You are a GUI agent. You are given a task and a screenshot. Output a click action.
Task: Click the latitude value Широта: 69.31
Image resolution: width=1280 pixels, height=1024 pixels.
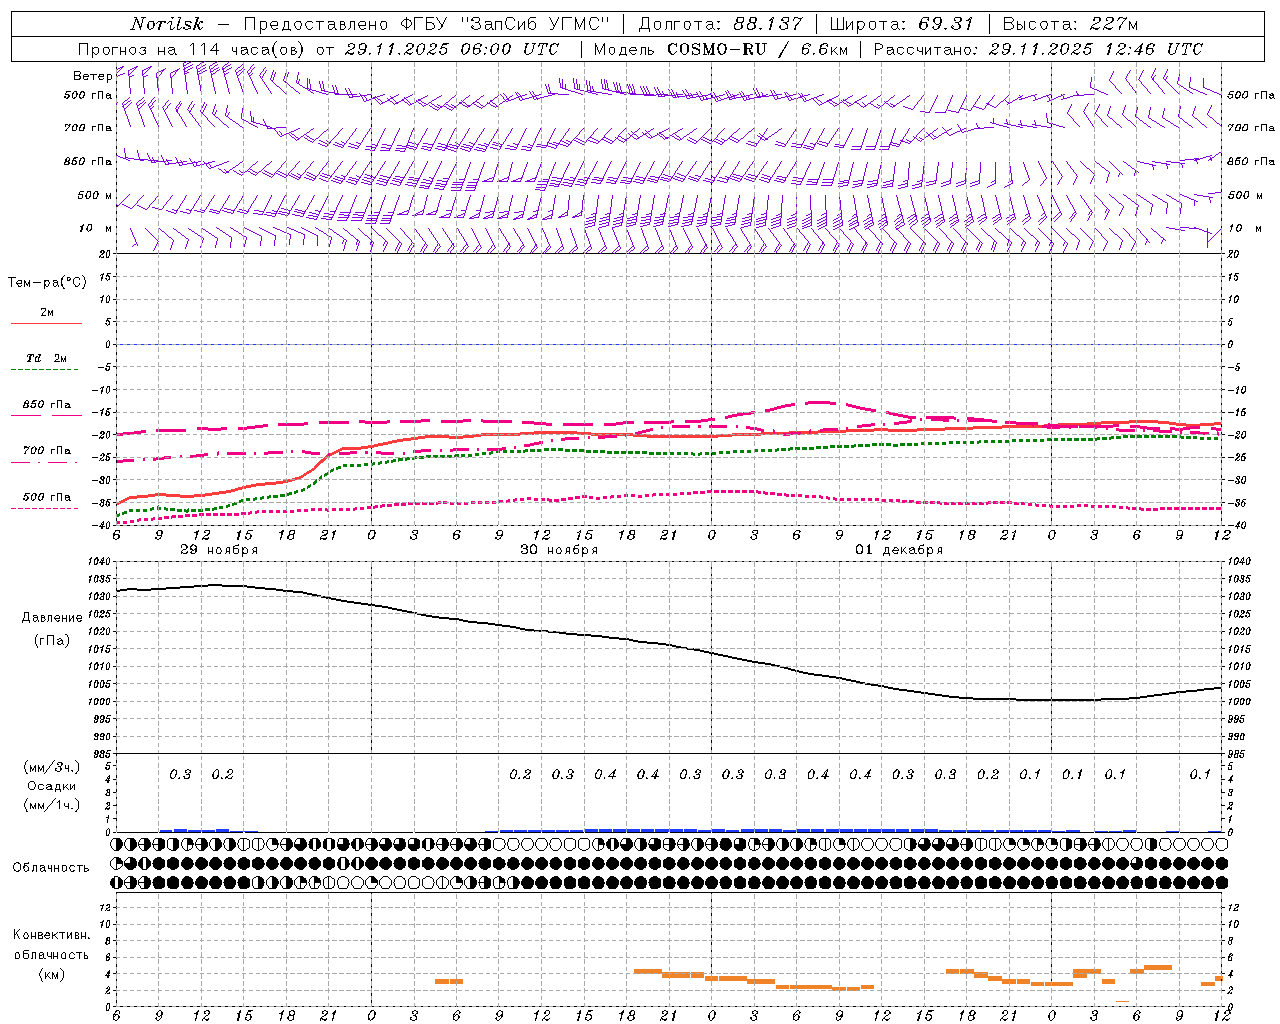901,24
